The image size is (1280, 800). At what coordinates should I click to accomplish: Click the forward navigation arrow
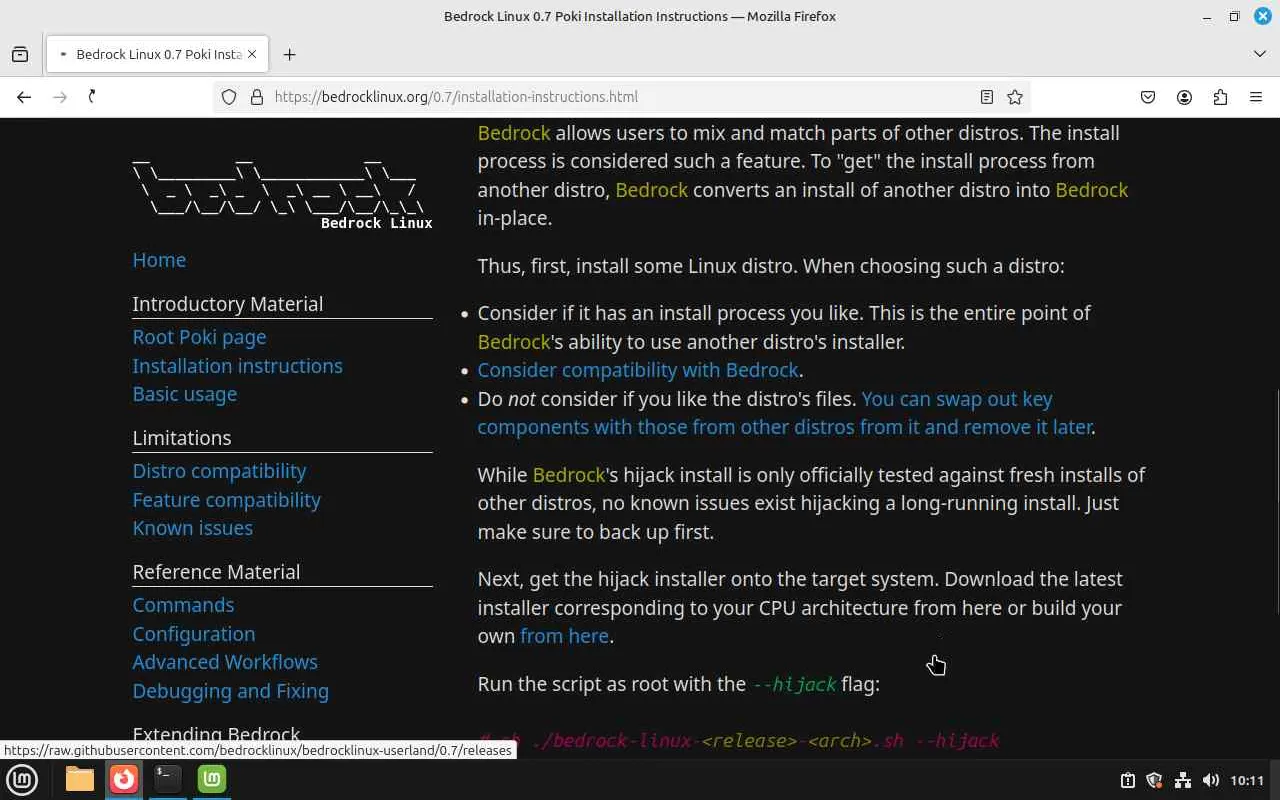pos(60,97)
